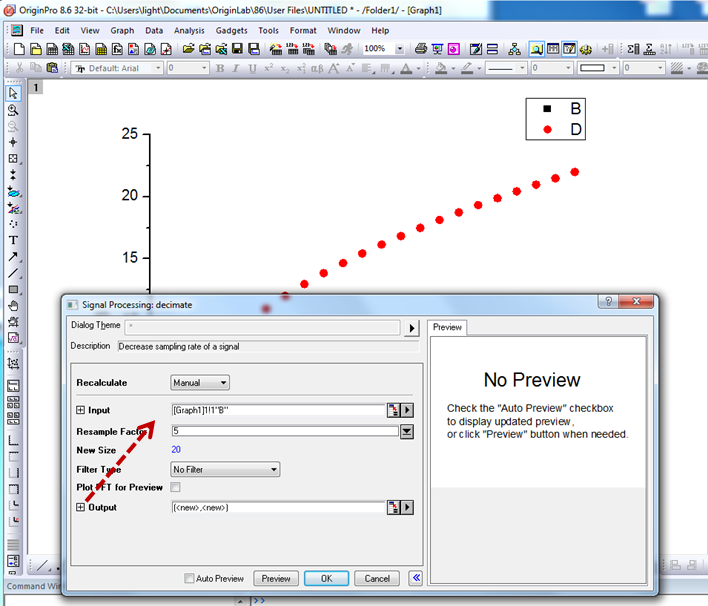This screenshot has height=606, width=708.
Task: Select the Rectangle drawing tool
Action: click(x=13, y=289)
